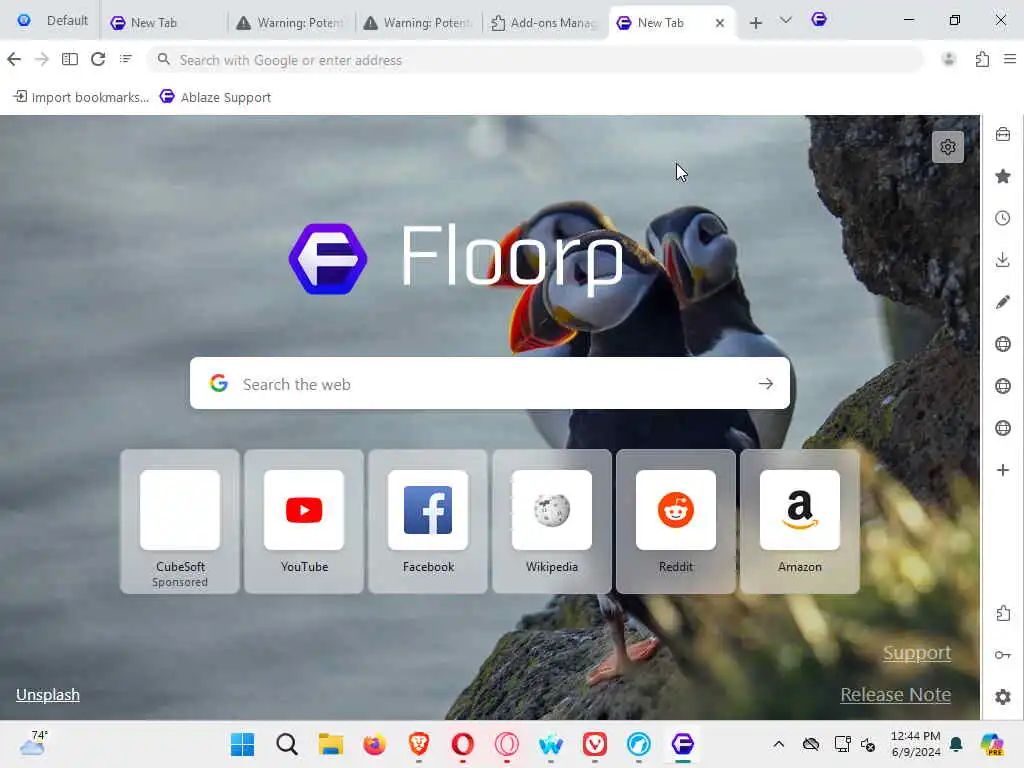Launch Firefox from the taskbar

(x=374, y=744)
